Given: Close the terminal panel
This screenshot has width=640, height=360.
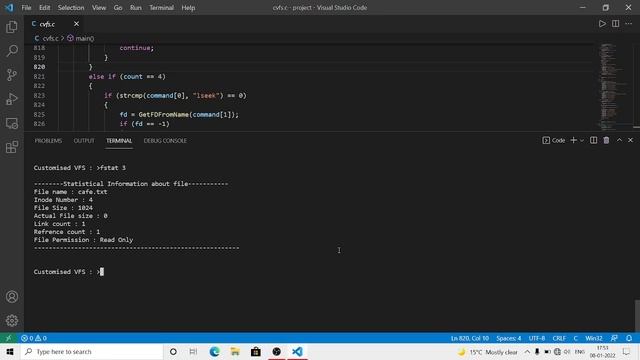Looking at the screenshot, I should click(x=630, y=140).
